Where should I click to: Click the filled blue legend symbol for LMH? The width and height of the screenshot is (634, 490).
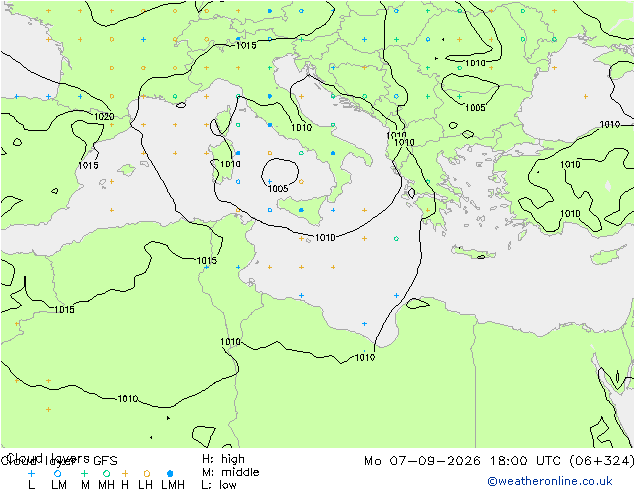tap(170, 473)
